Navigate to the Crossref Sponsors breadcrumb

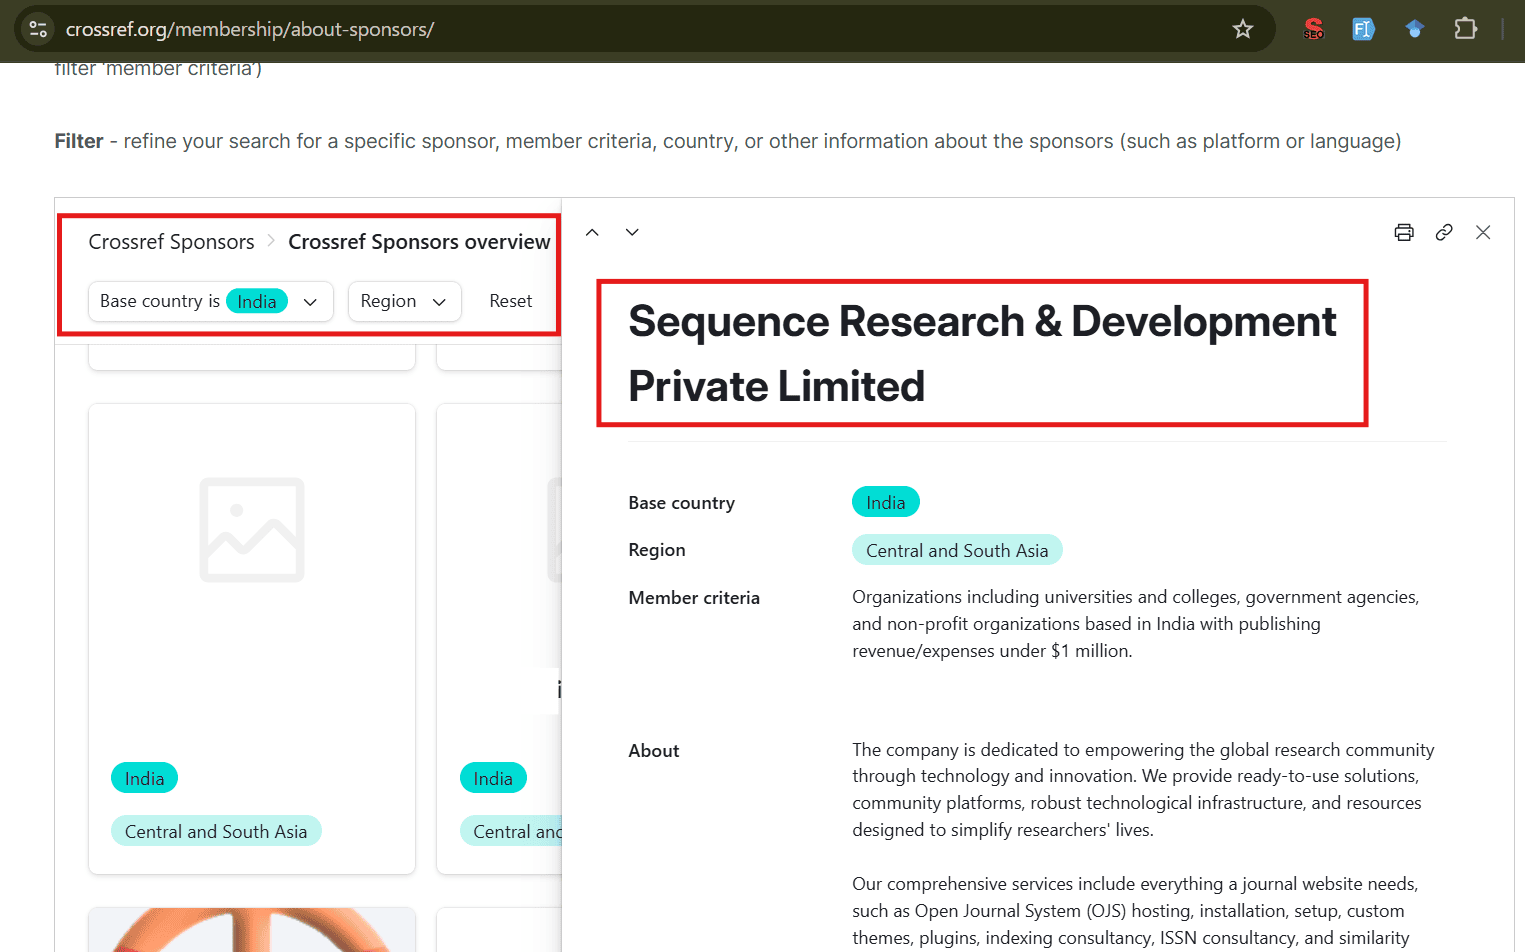coord(171,242)
